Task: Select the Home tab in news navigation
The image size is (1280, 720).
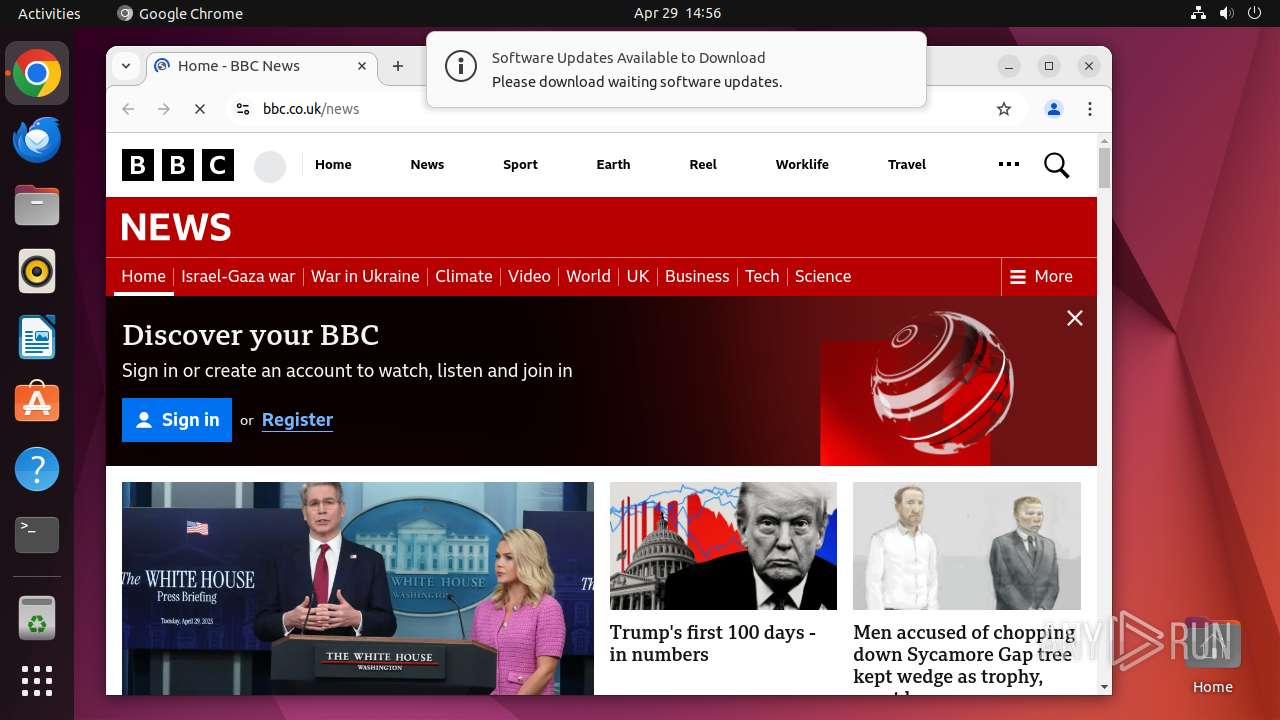Action: (x=143, y=277)
